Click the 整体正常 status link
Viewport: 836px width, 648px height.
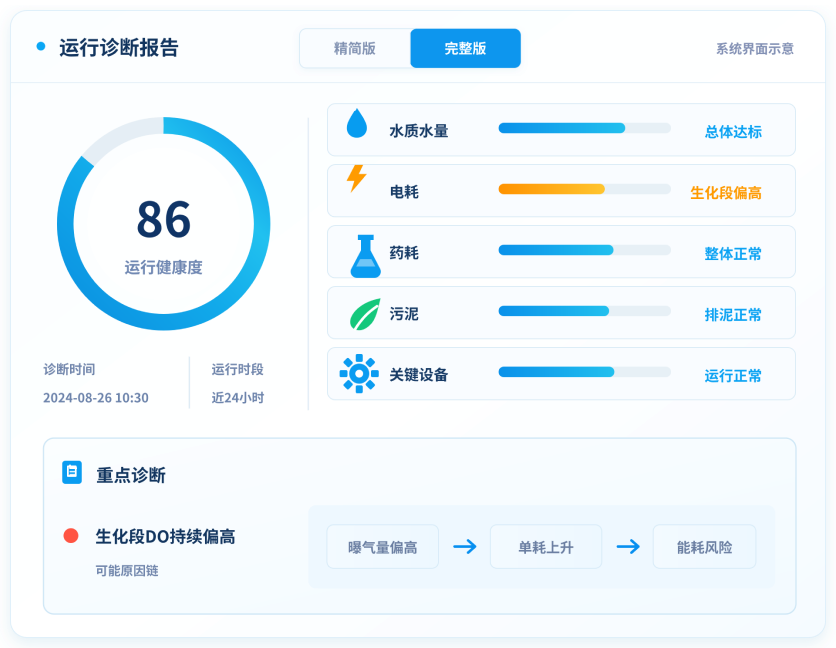click(x=733, y=254)
